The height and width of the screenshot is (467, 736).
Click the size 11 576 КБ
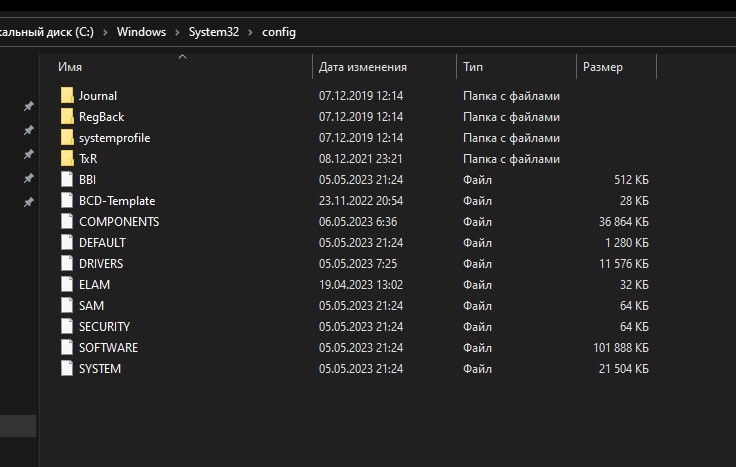[x=623, y=264]
